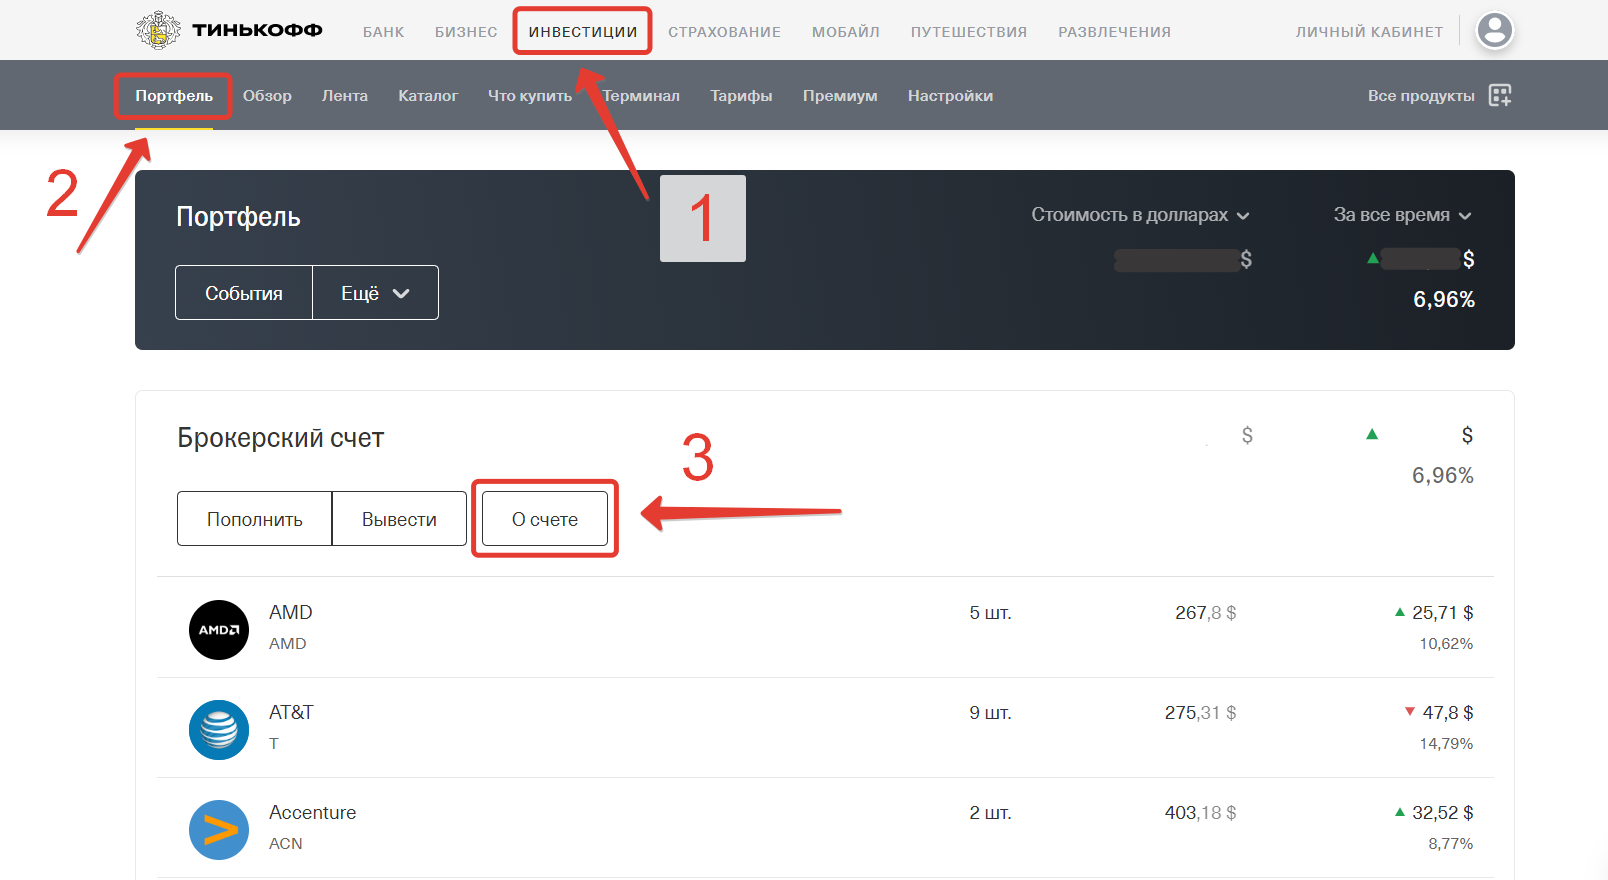Click the 10,62% AMD percentage
The image size is (1608, 880).
(x=1446, y=644)
